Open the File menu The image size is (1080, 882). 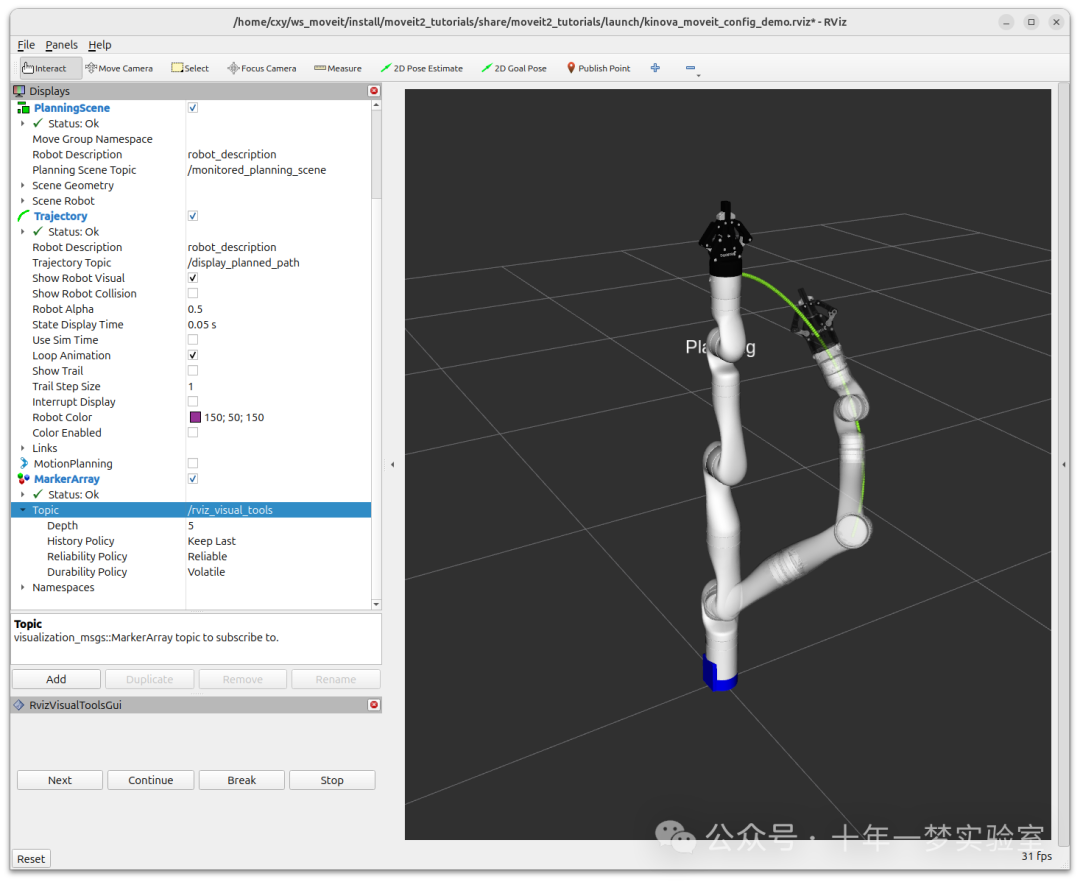click(x=26, y=45)
